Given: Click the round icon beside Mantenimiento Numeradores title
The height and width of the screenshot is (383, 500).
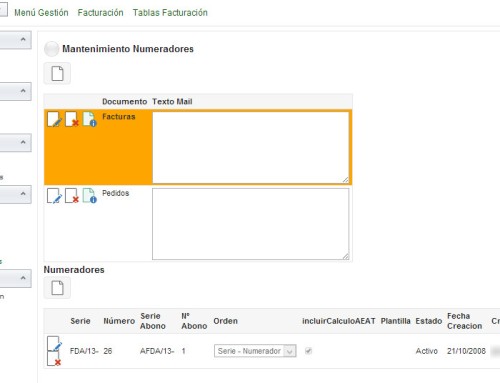Looking at the screenshot, I should (52, 49).
